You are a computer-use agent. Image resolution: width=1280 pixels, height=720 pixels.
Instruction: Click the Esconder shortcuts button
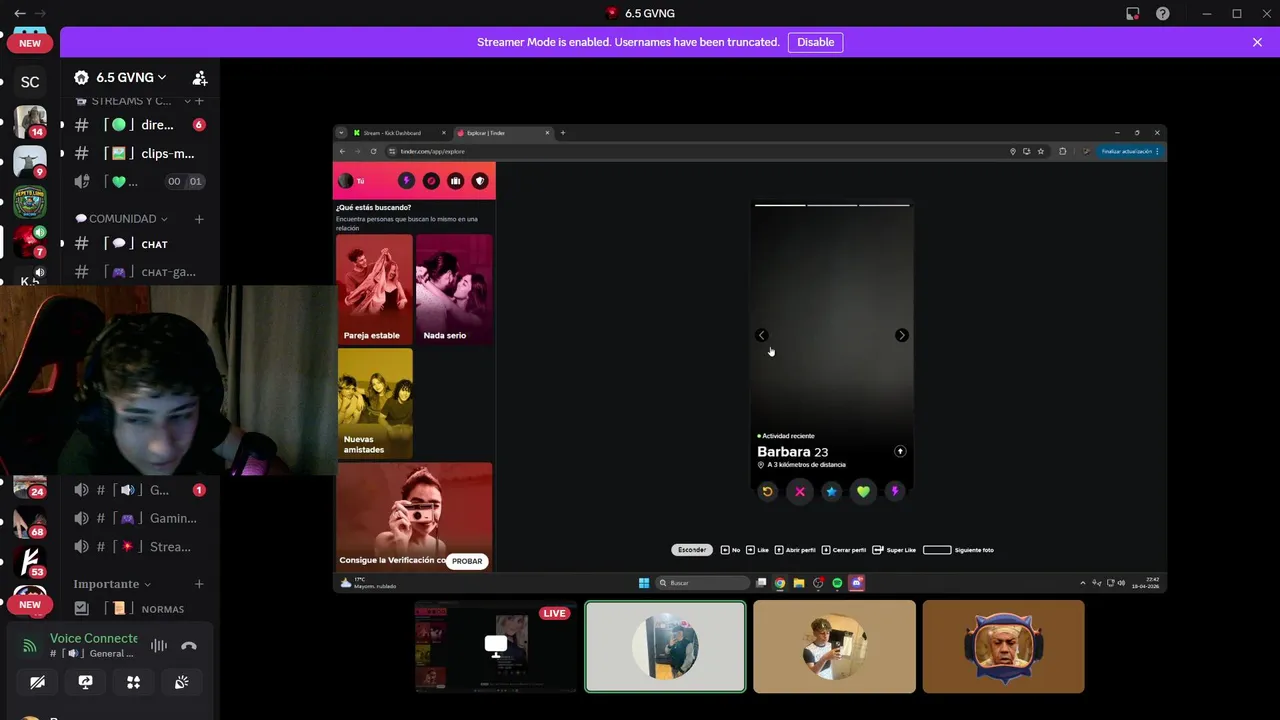coord(692,550)
